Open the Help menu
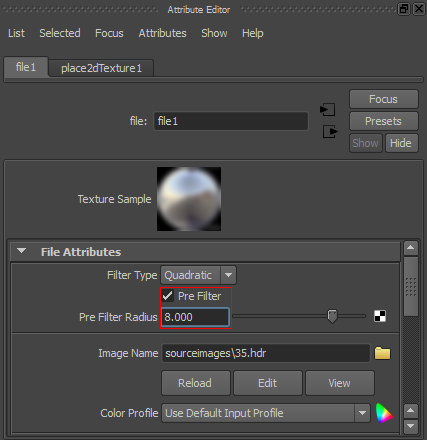Image resolution: width=427 pixels, height=440 pixels. (x=253, y=33)
